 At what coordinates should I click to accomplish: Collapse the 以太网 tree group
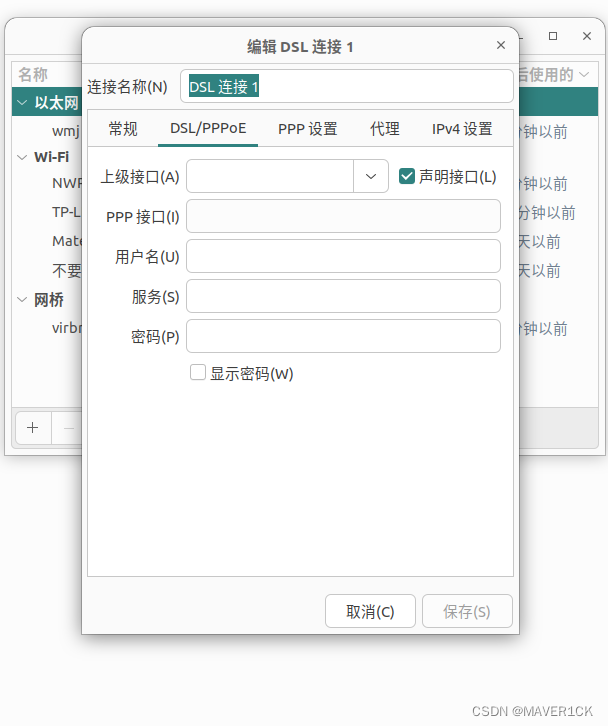tap(22, 102)
